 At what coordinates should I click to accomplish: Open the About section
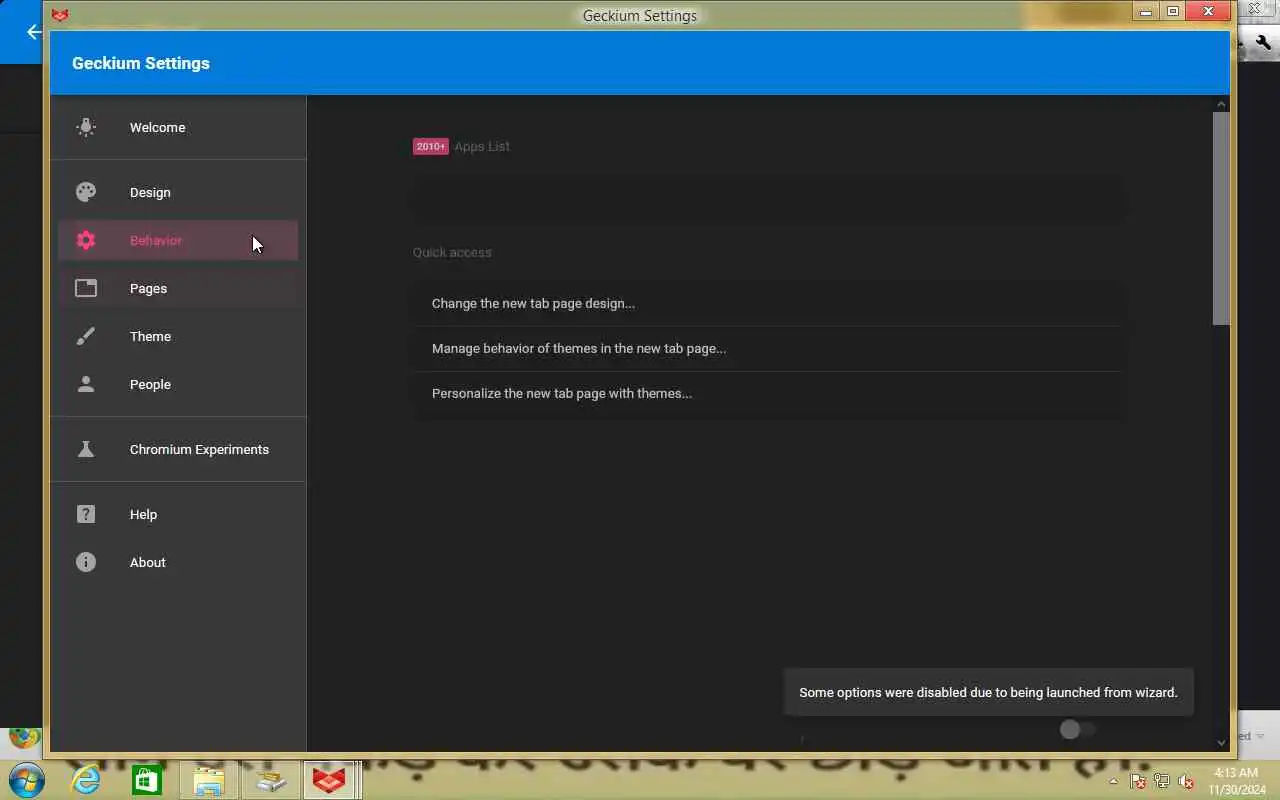[x=178, y=562]
